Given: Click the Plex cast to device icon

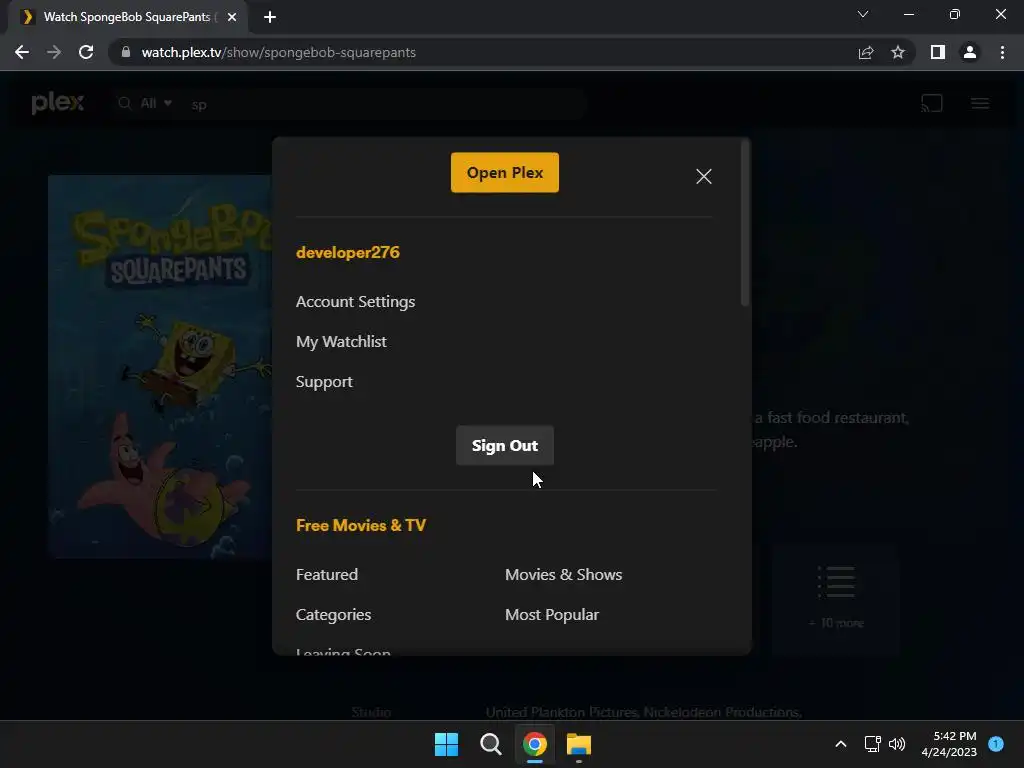Looking at the screenshot, I should [932, 103].
